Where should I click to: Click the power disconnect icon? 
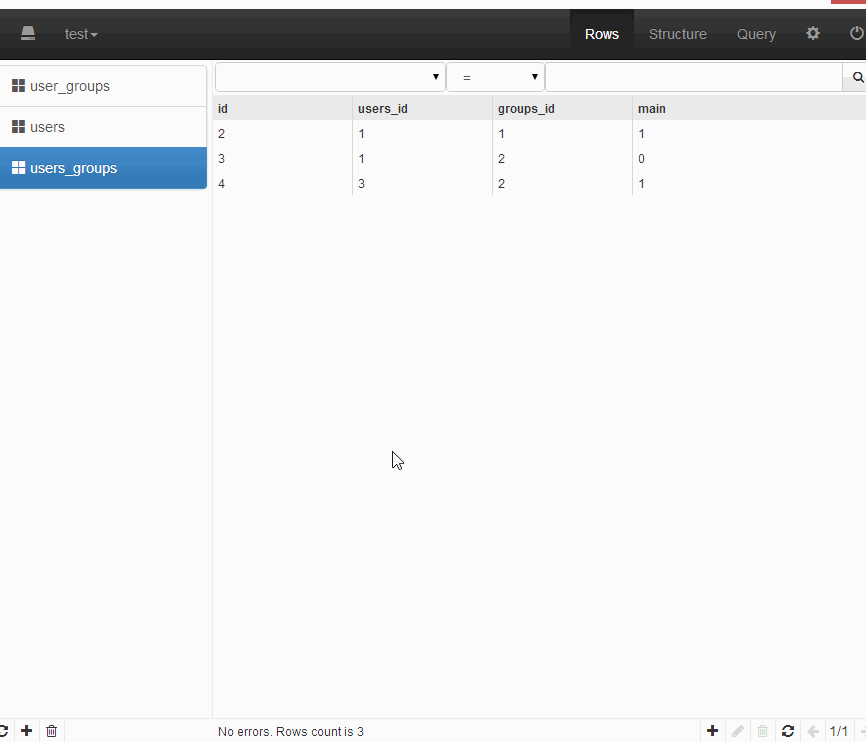coord(856,33)
